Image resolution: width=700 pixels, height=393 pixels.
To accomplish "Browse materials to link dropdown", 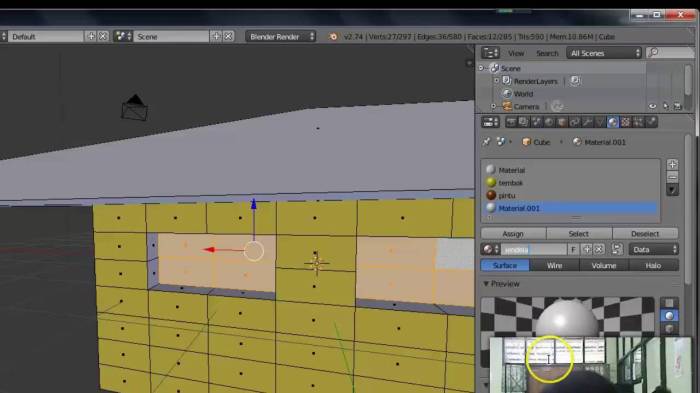I will 491,249.
